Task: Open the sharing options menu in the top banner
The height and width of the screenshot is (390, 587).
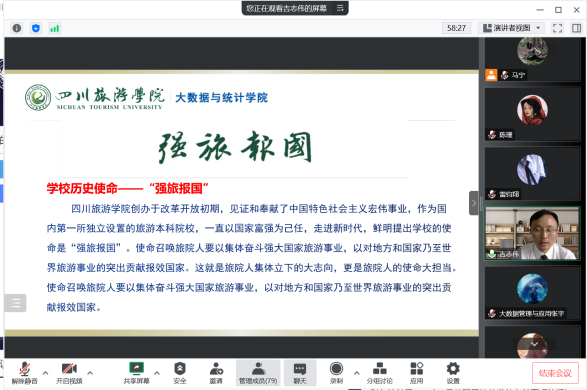Action: coord(340,8)
